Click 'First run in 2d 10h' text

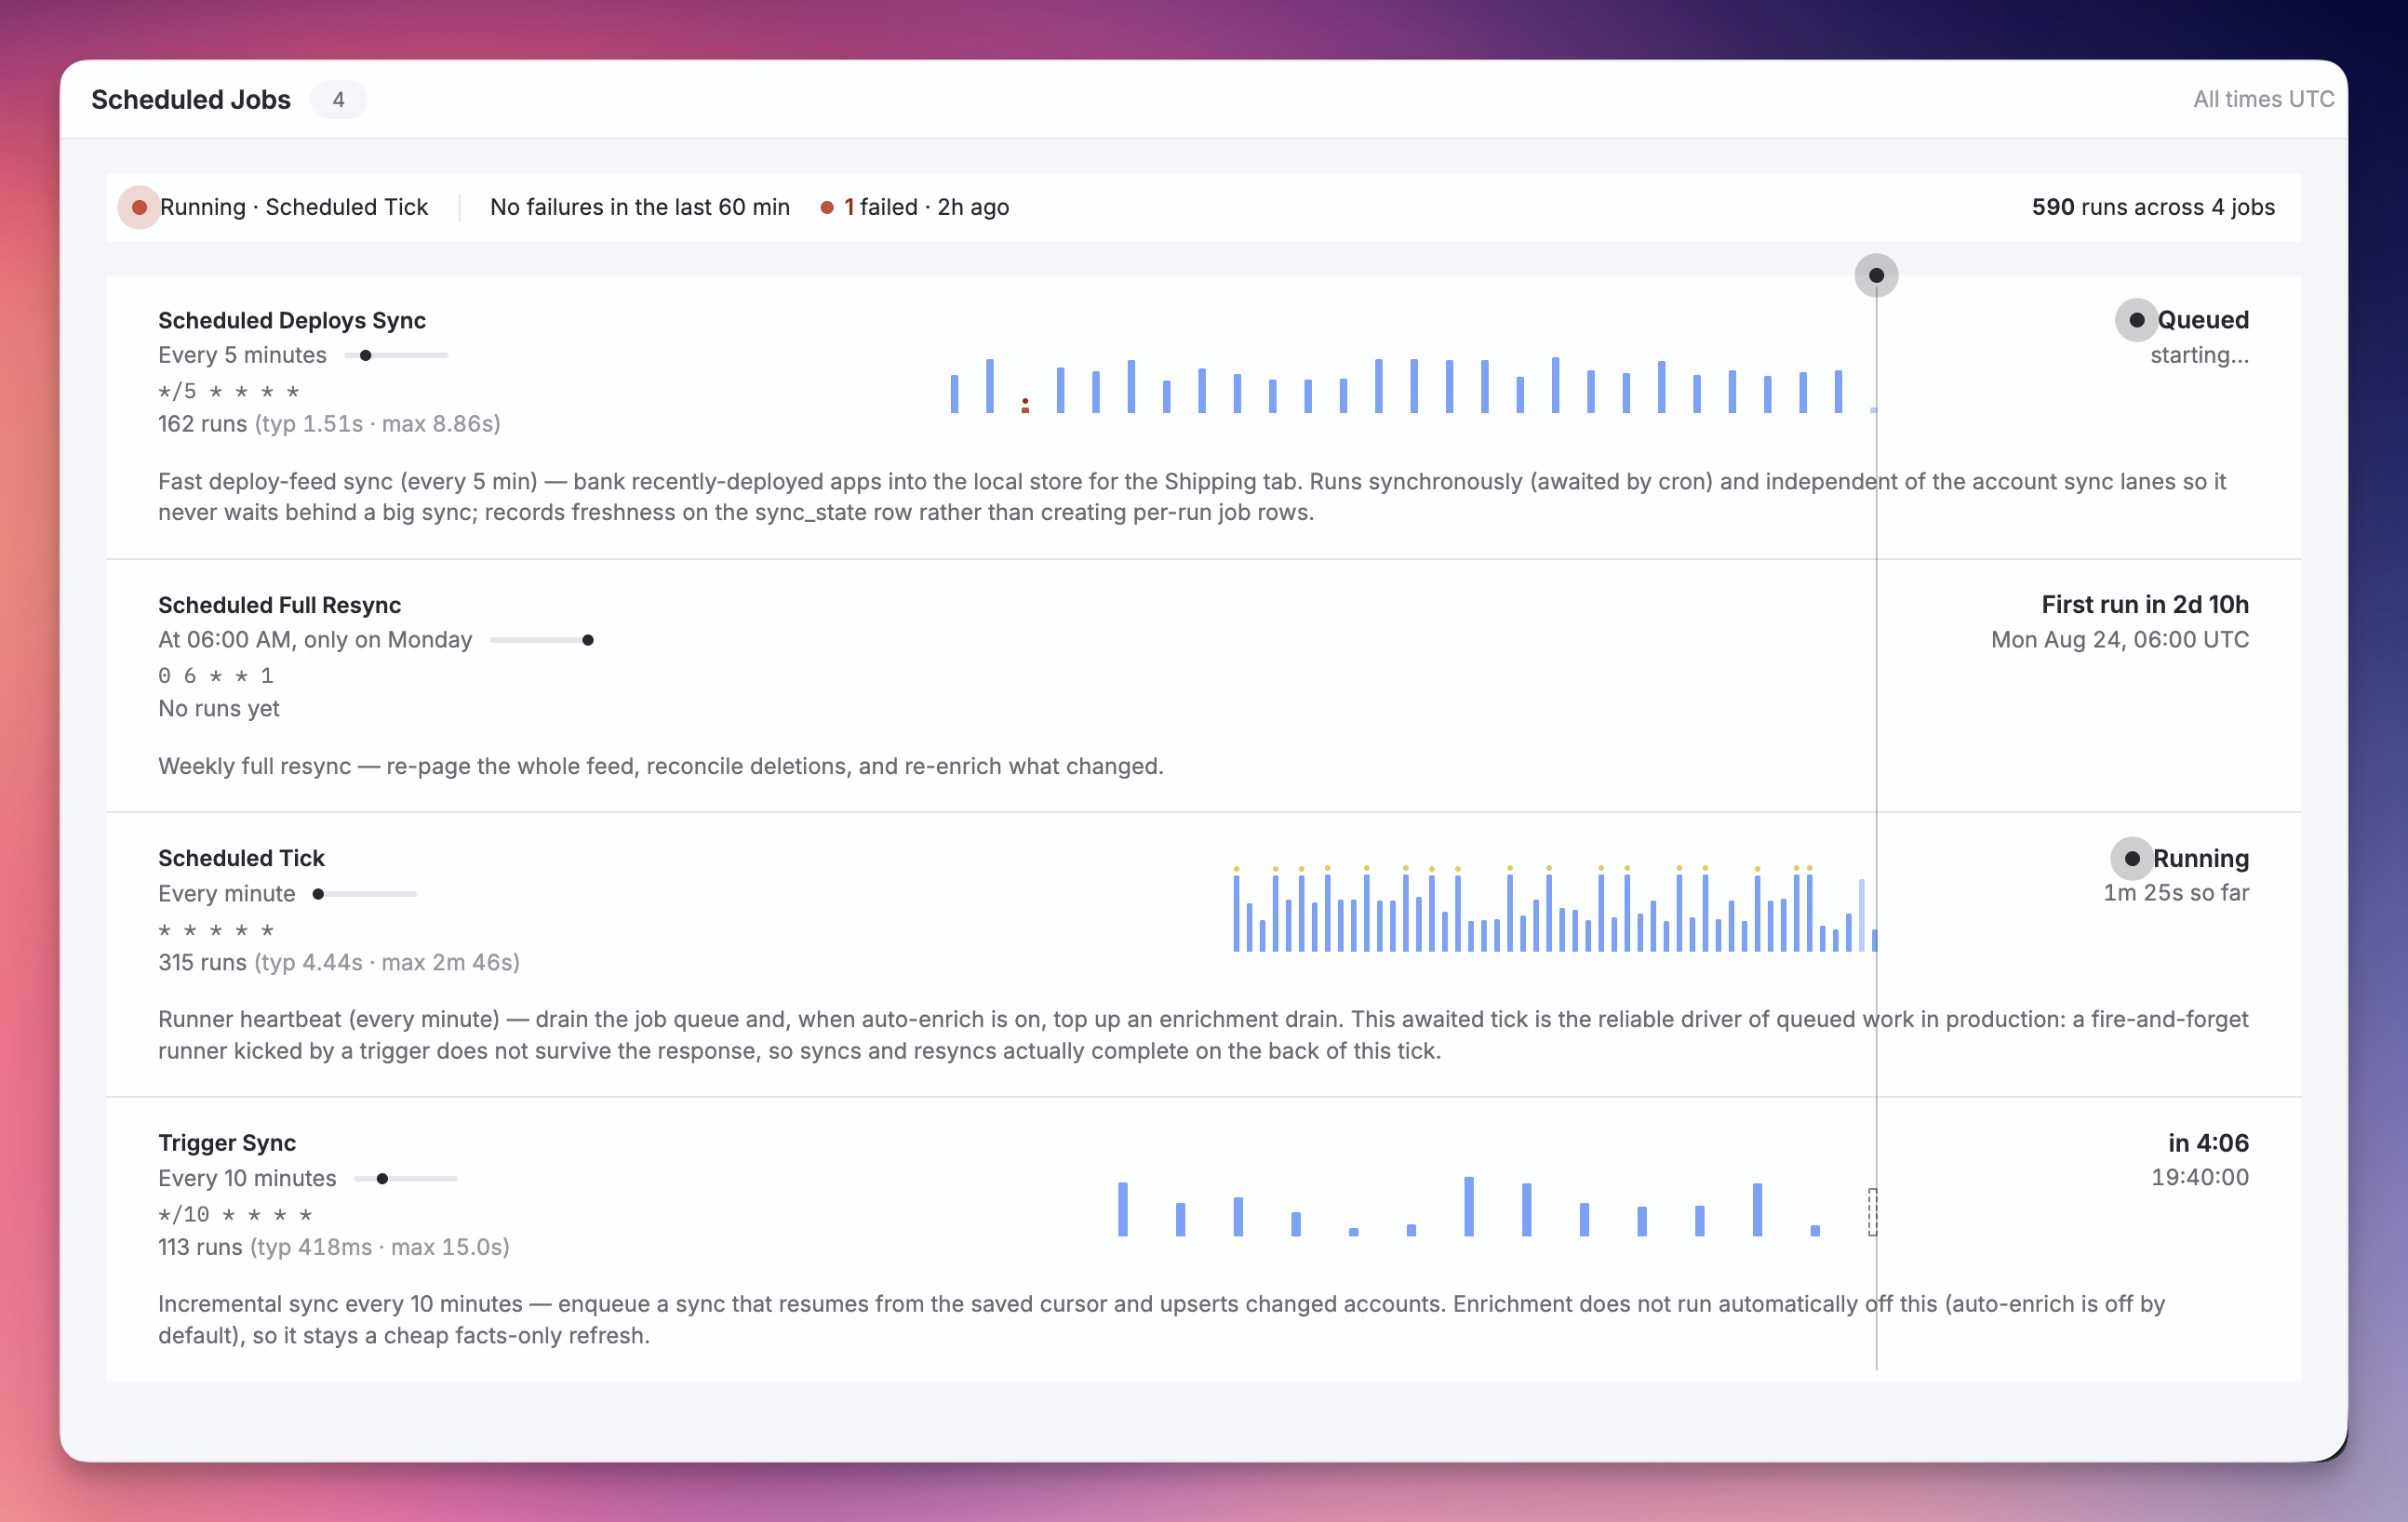coord(2145,605)
